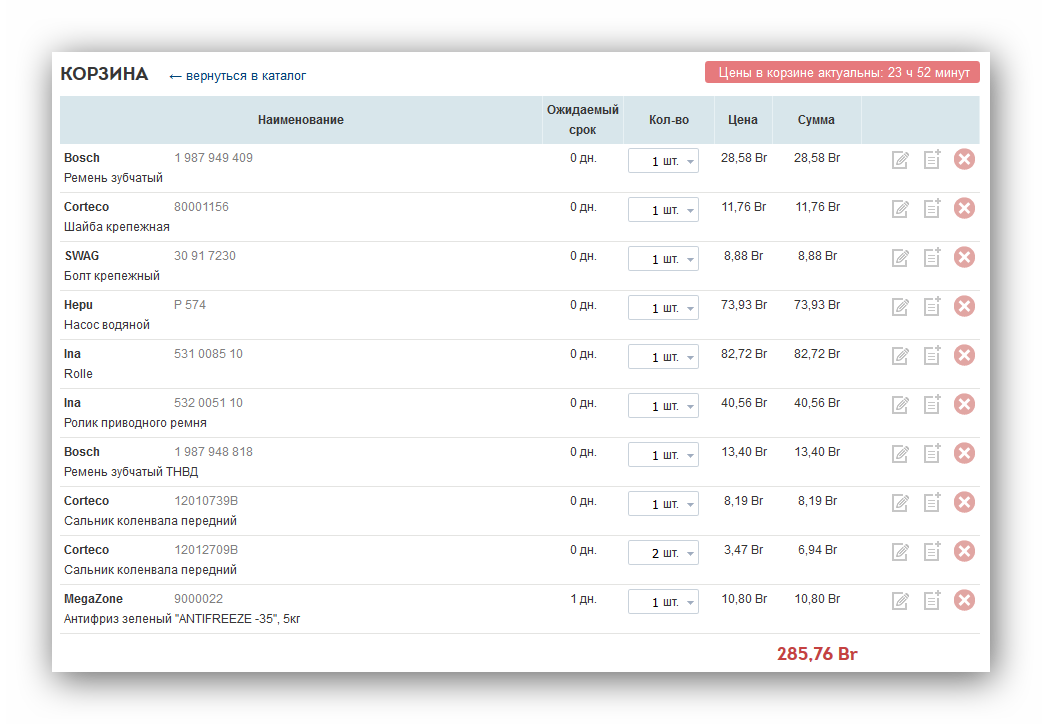Change the quantity for Bosch 1 987 948 818
This screenshot has width=1042, height=724.
[x=663, y=455]
